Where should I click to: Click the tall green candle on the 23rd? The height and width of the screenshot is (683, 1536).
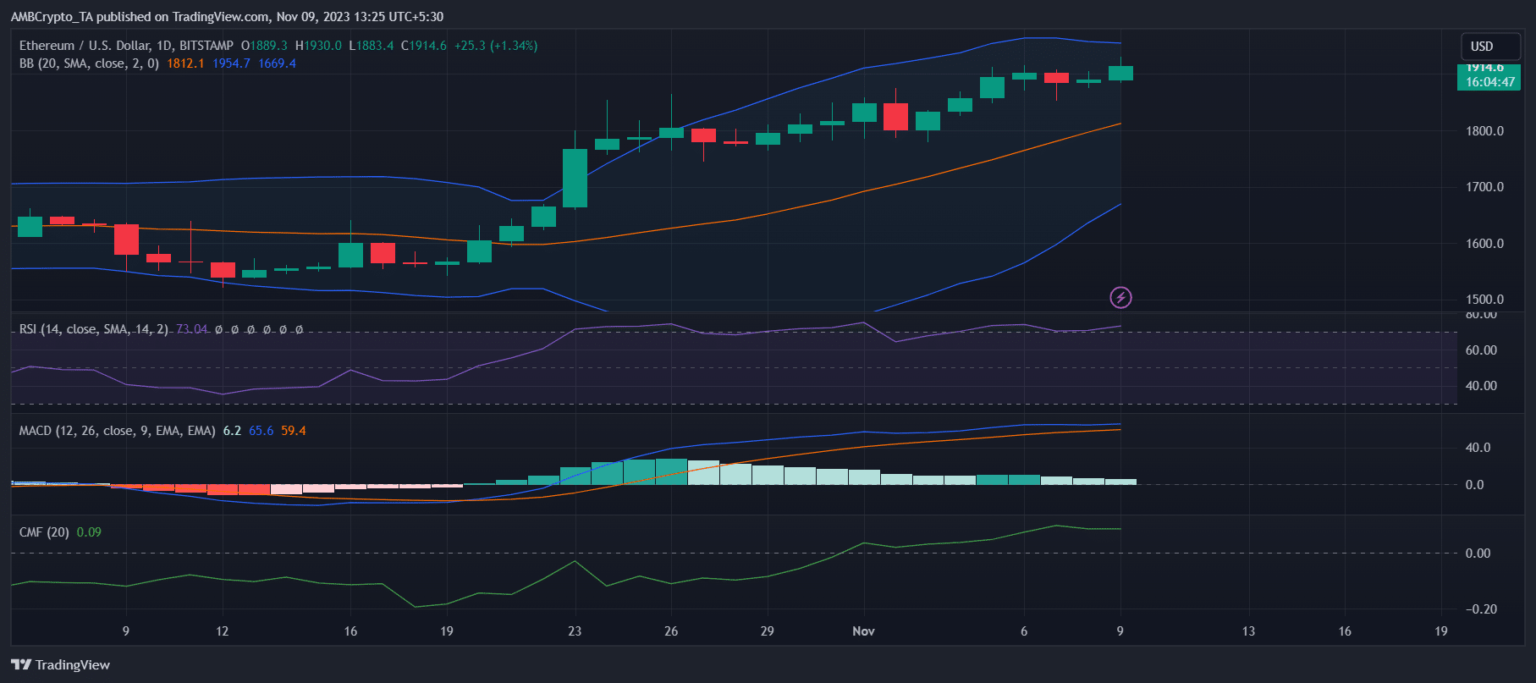coord(575,178)
